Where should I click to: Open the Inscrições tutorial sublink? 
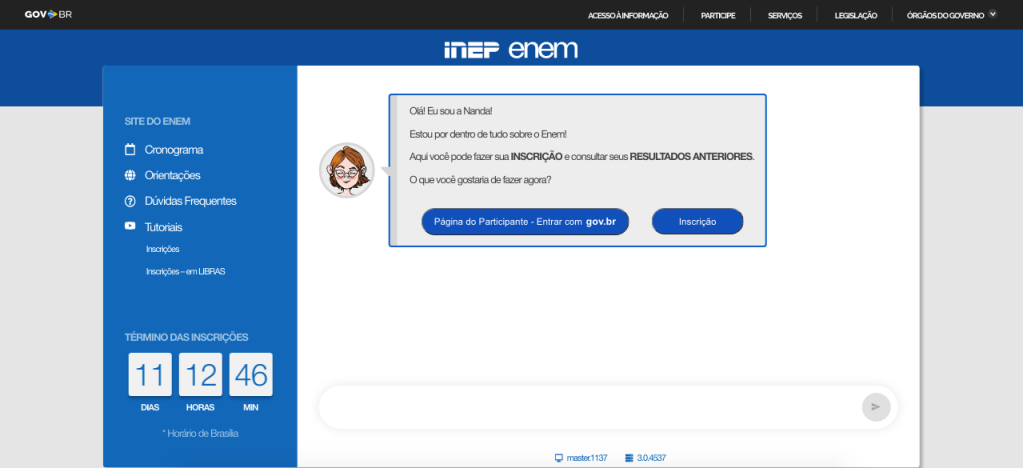(162, 249)
